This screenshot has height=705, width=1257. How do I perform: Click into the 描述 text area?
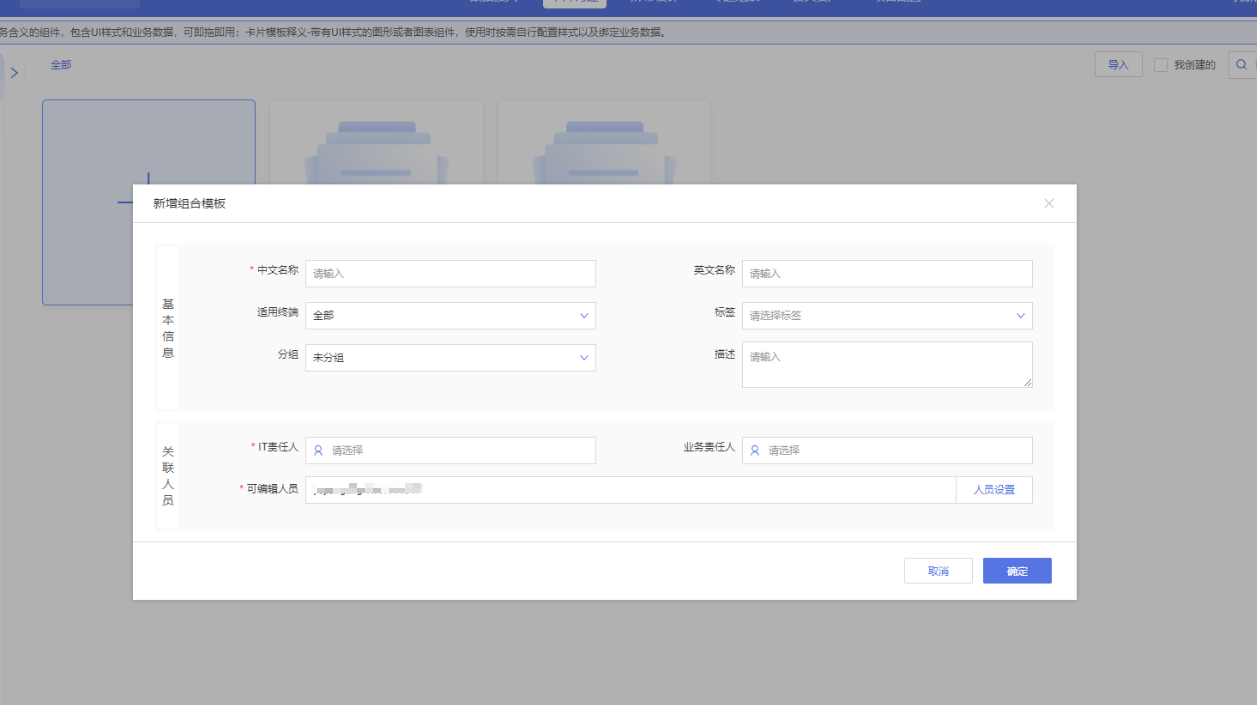click(887, 365)
